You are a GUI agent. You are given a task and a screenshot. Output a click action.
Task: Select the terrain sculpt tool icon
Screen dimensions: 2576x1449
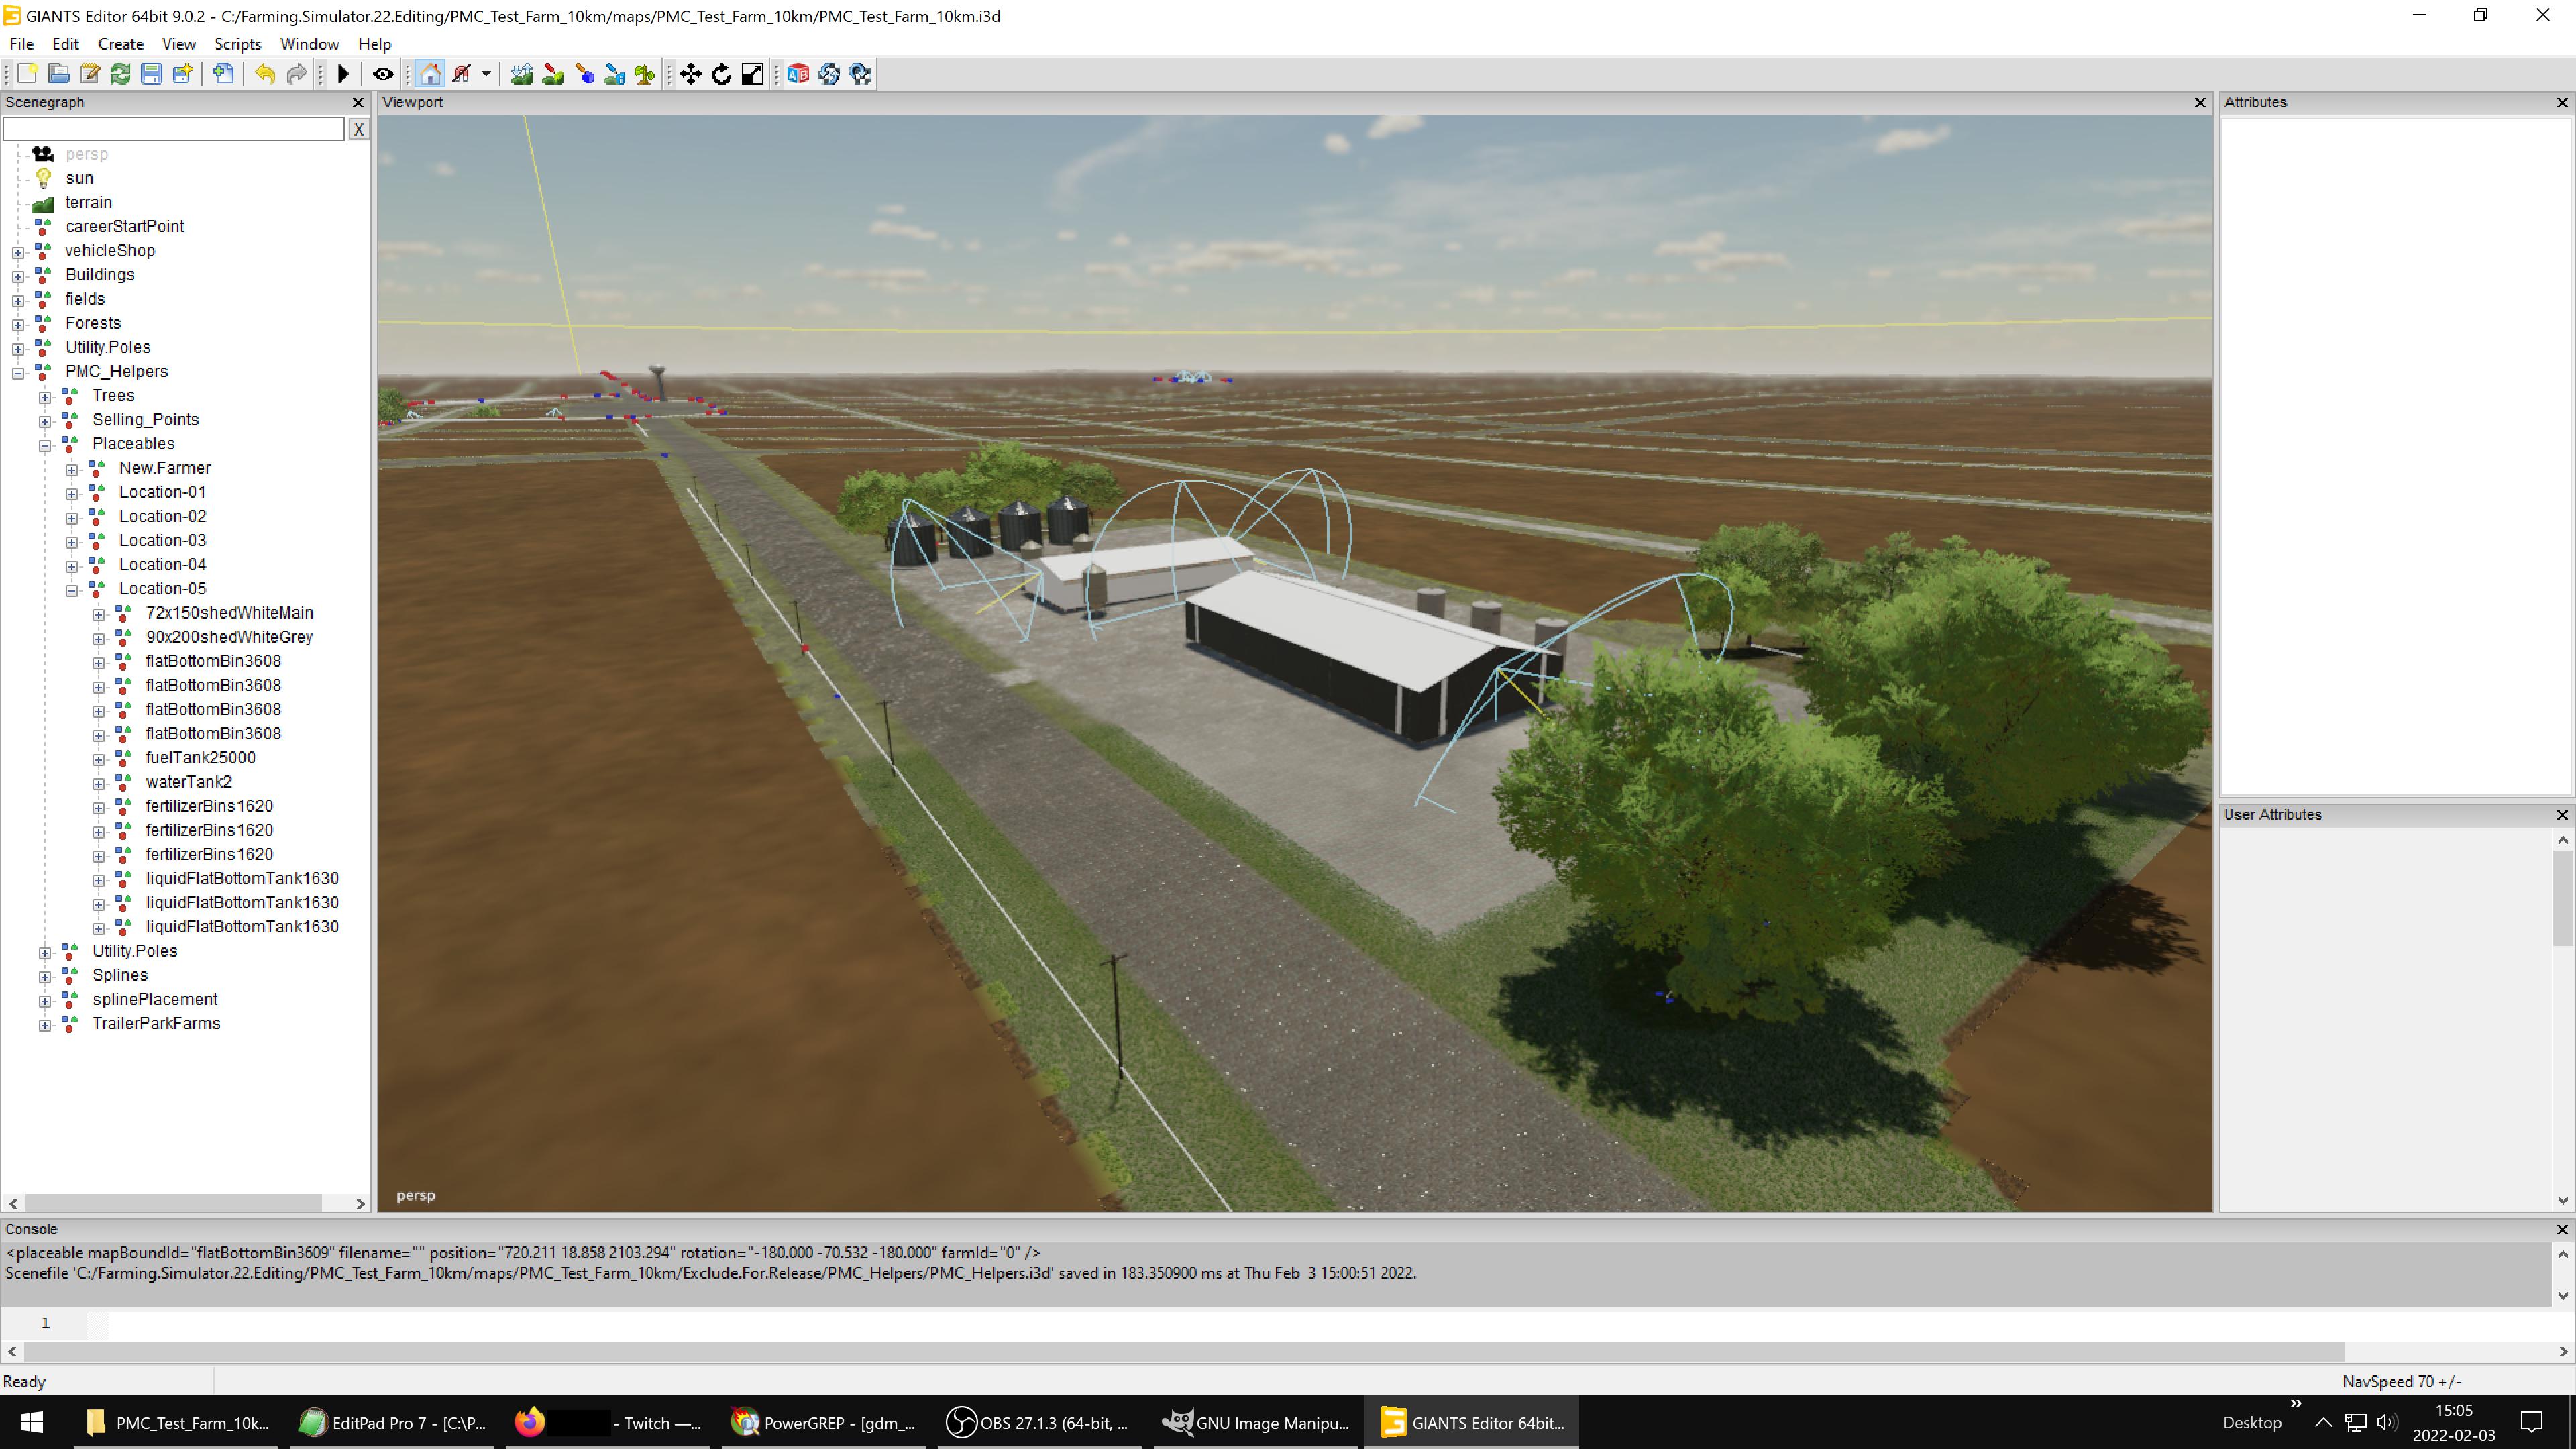coord(521,74)
